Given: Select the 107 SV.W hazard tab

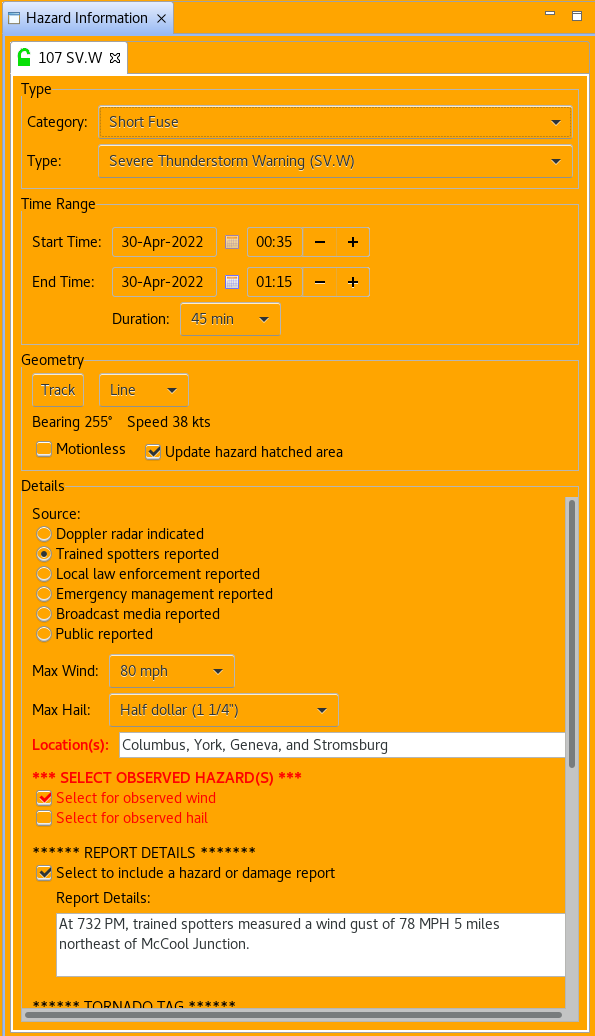Looking at the screenshot, I should (69, 57).
